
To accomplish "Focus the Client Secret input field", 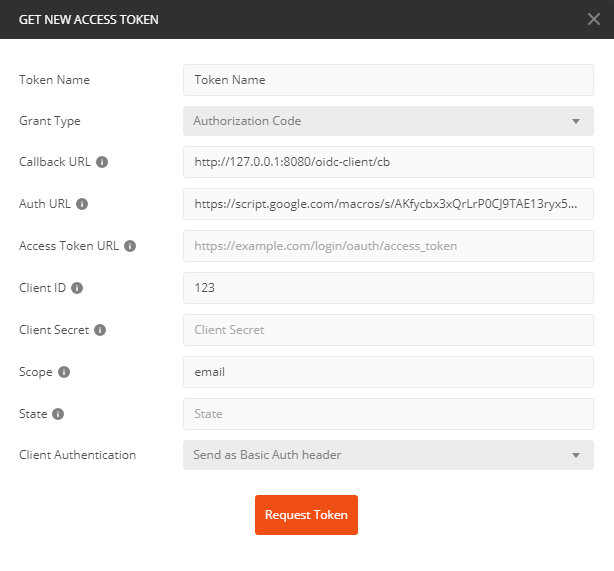I will tap(388, 330).
